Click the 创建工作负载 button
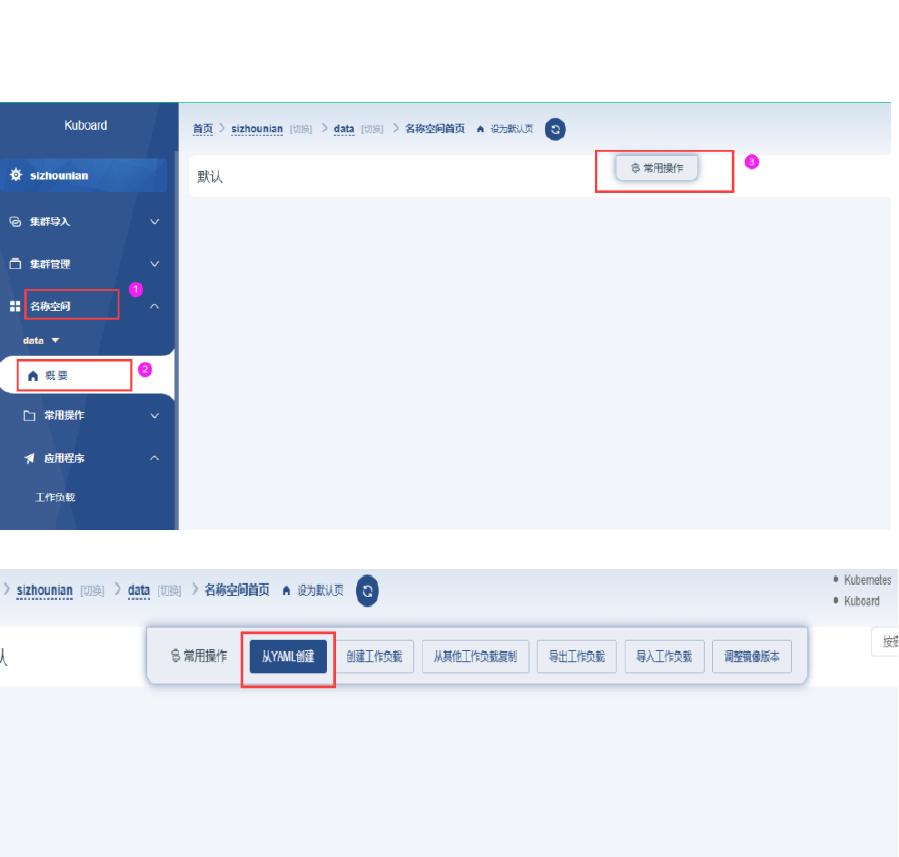Viewport: 899px width, 857px height. pyautogui.click(x=374, y=656)
